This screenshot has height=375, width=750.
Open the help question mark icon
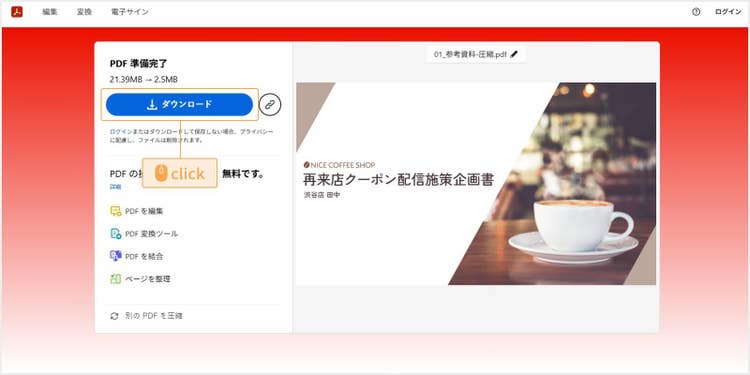tap(696, 12)
